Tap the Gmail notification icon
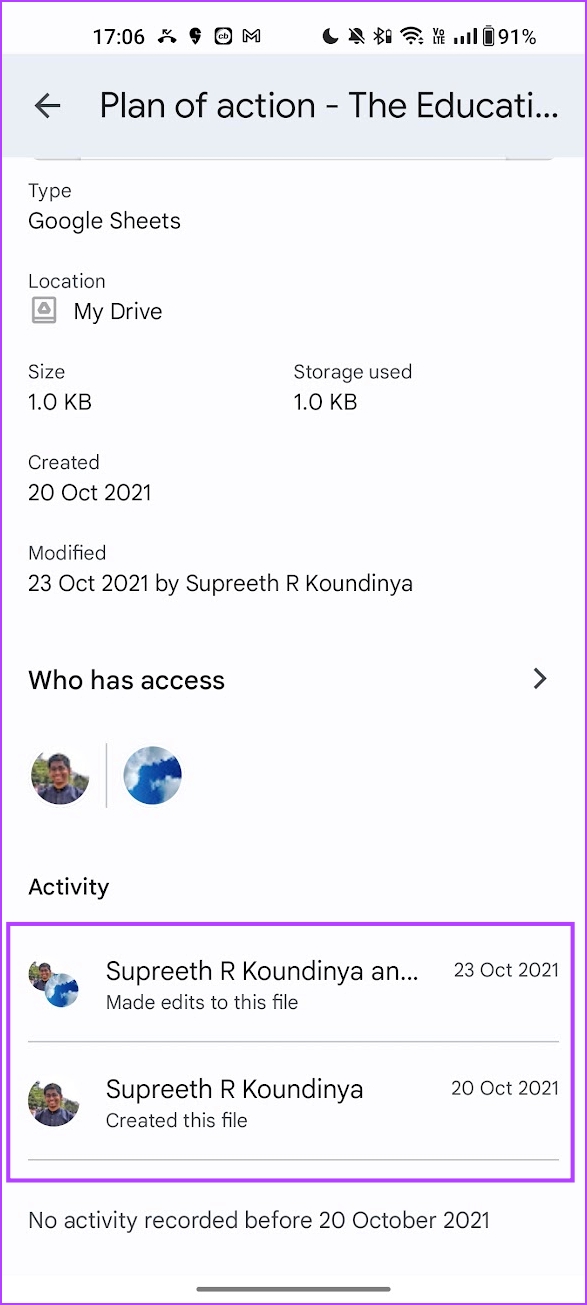587x1305 pixels. (x=252, y=37)
